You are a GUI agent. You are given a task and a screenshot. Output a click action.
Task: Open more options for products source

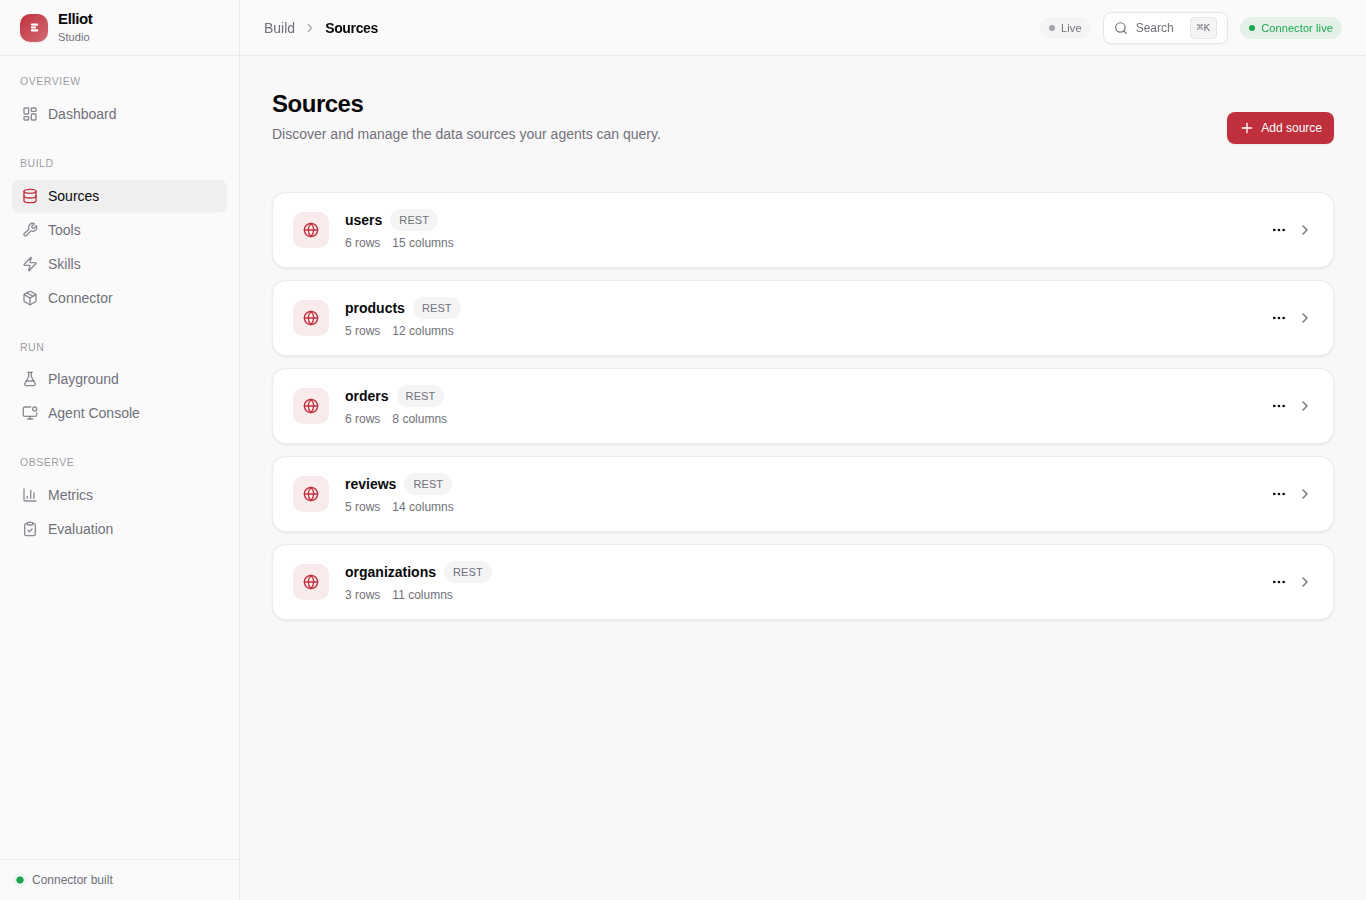pyautogui.click(x=1279, y=318)
